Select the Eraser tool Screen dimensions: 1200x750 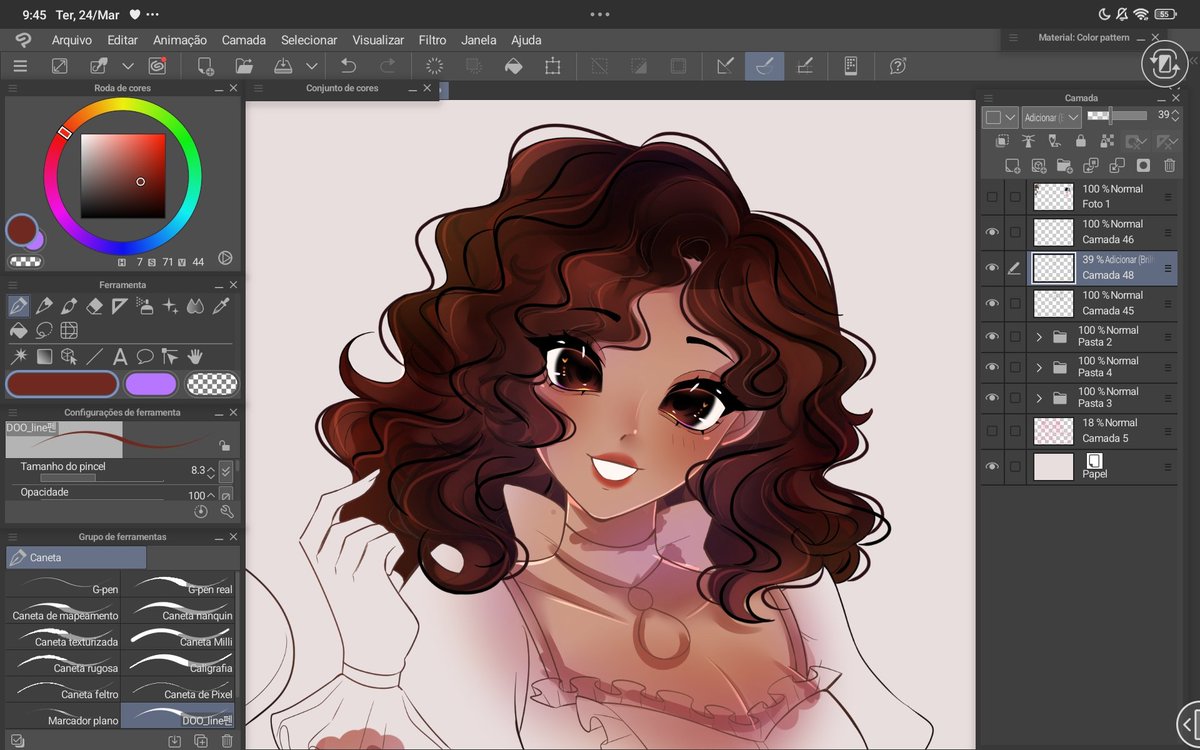(x=93, y=305)
